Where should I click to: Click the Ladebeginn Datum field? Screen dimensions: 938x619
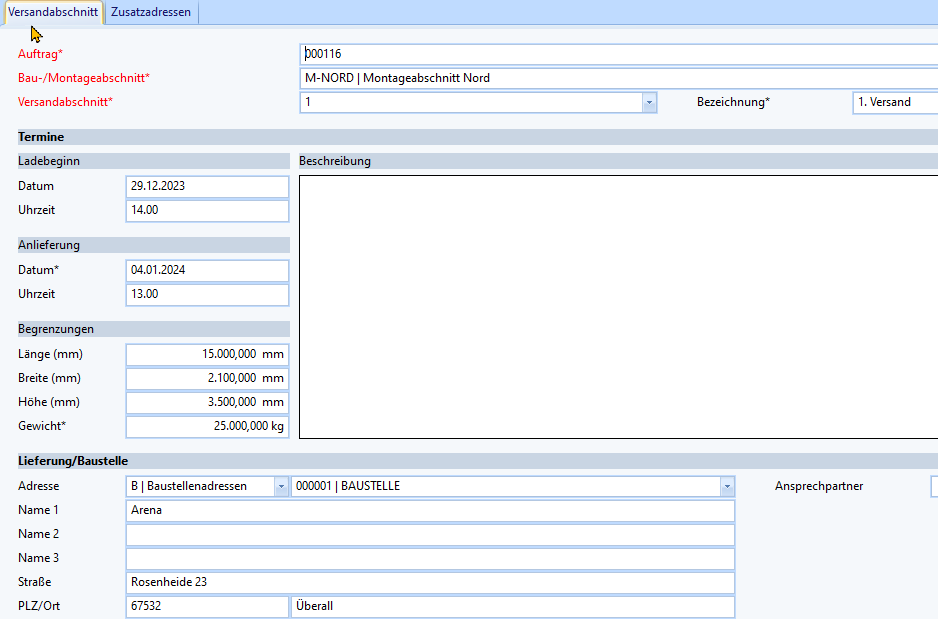point(207,187)
